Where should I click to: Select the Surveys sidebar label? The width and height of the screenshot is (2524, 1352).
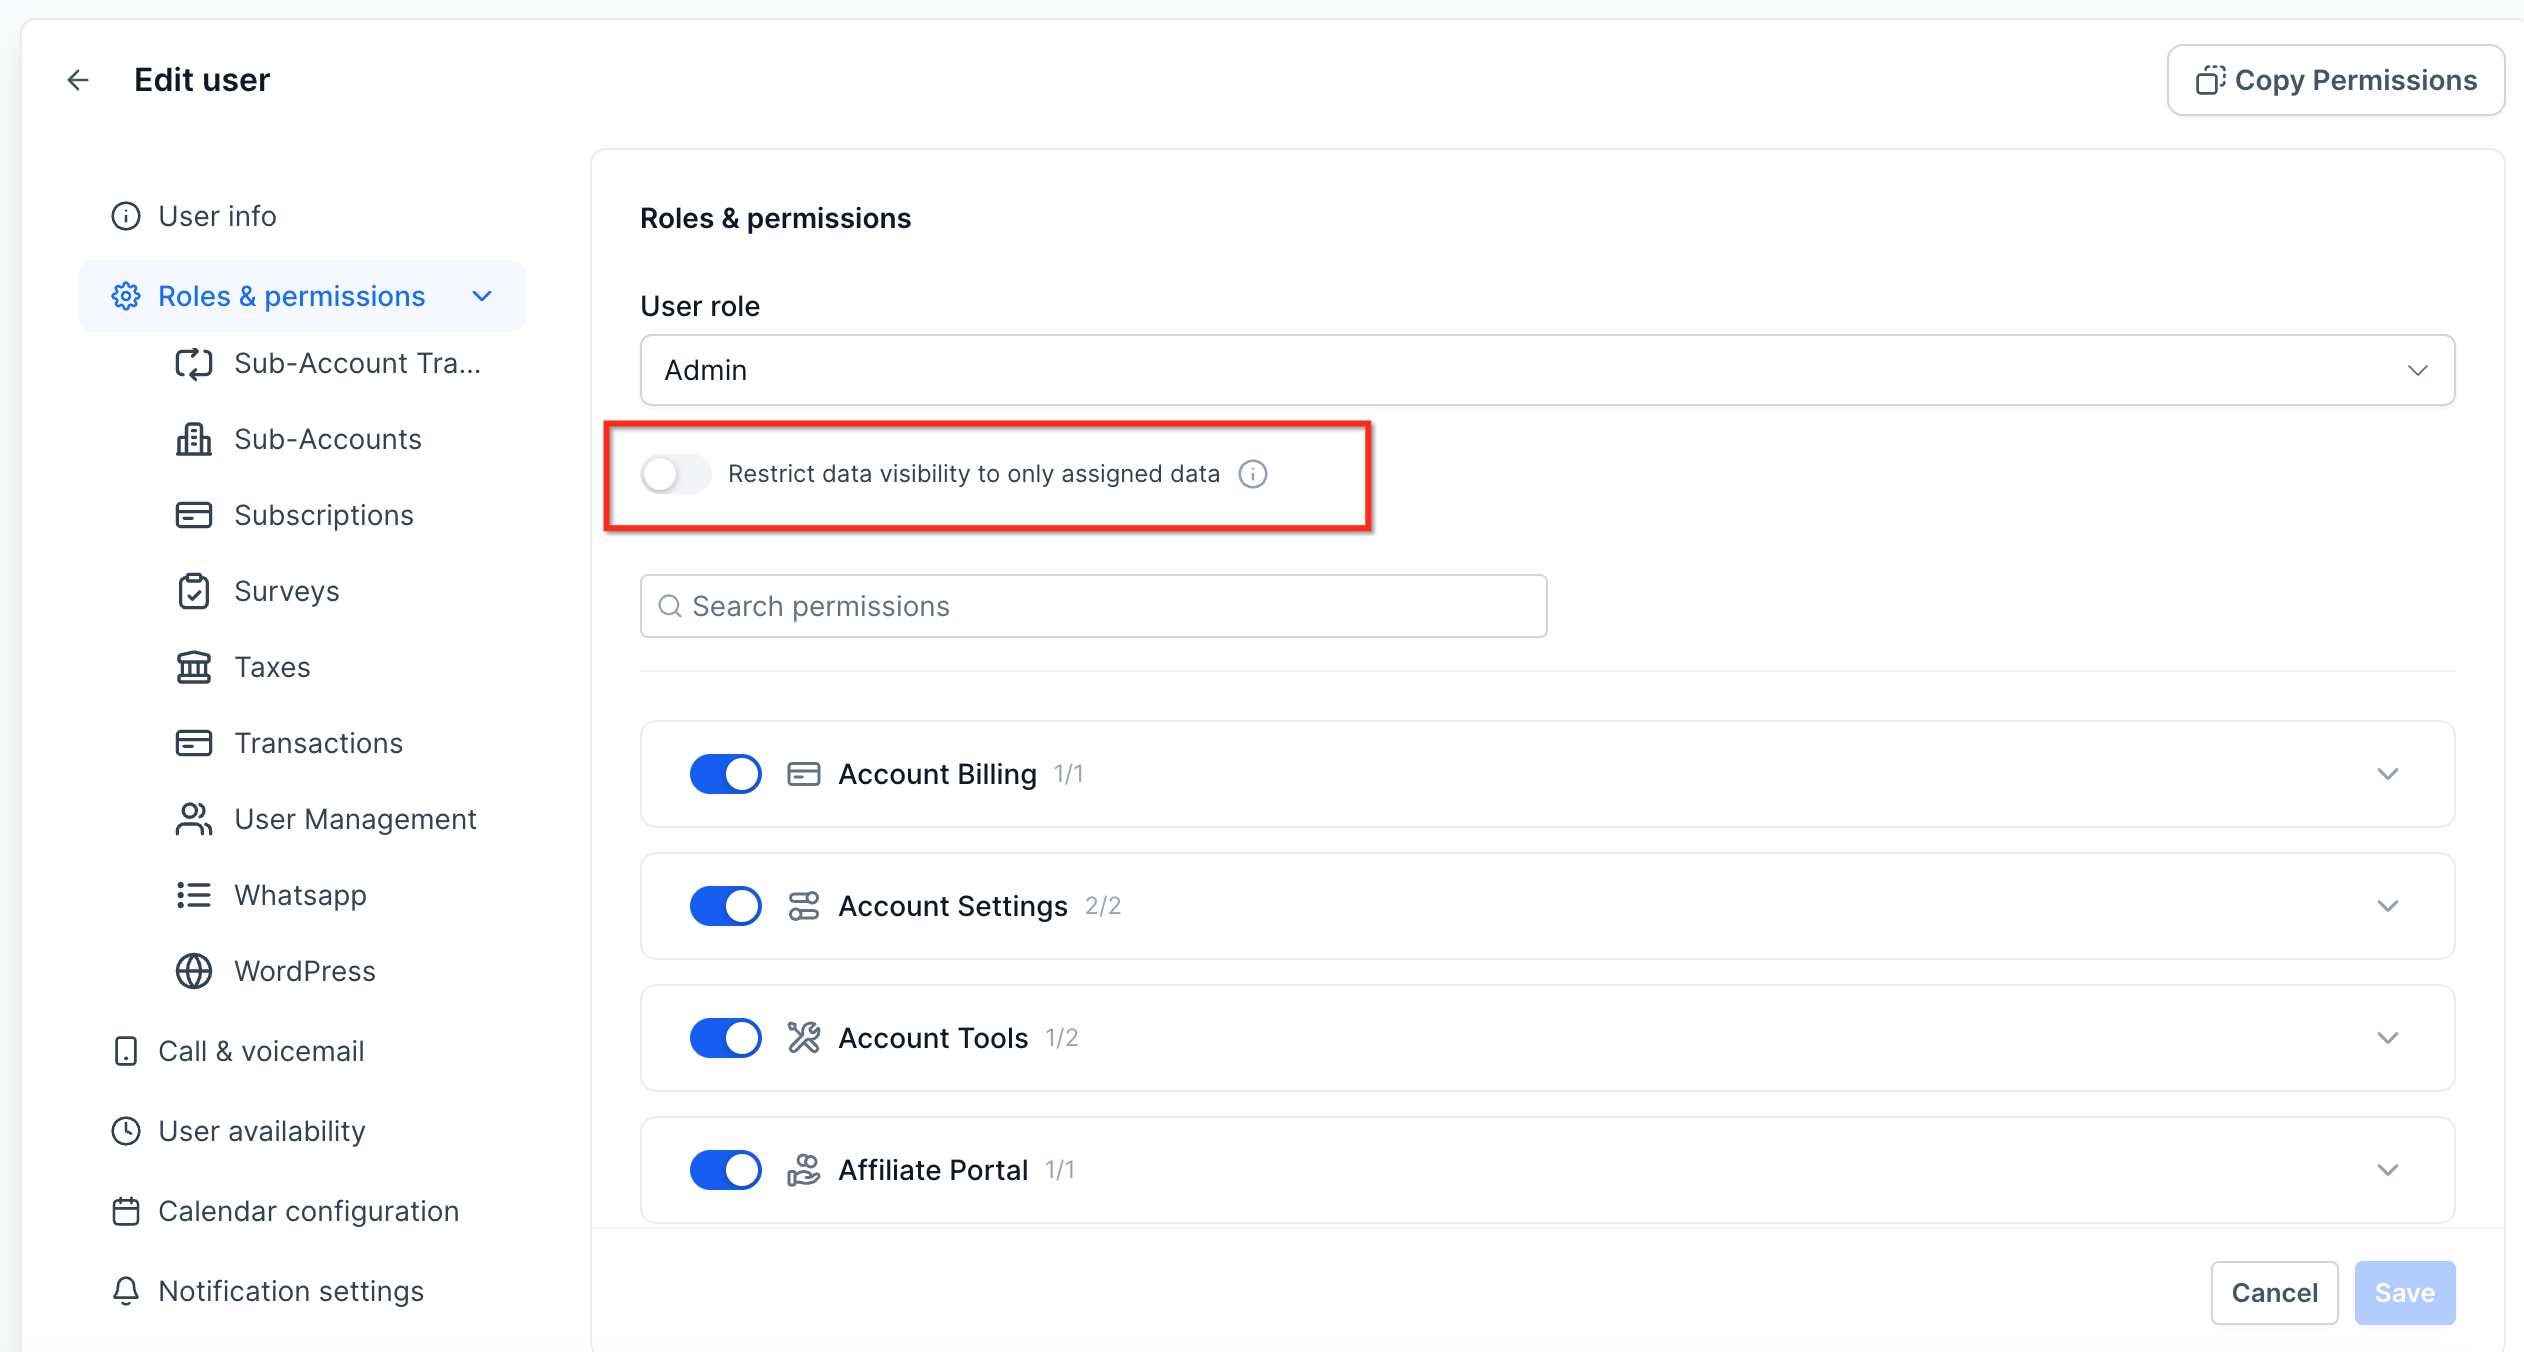coord(287,592)
